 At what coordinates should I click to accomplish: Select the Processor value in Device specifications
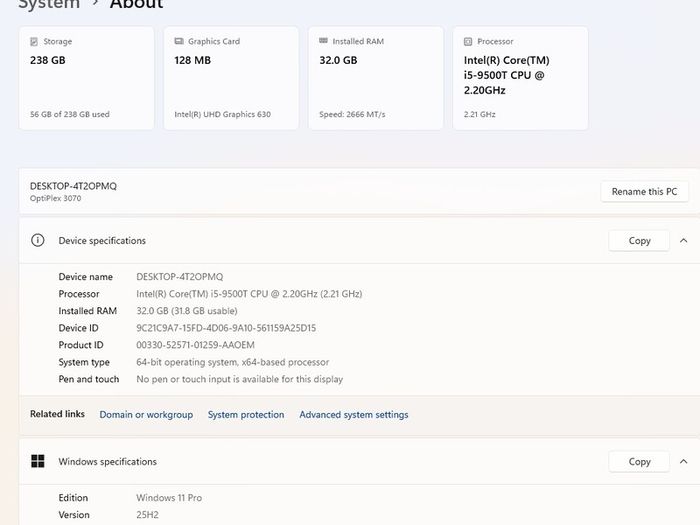(x=249, y=294)
